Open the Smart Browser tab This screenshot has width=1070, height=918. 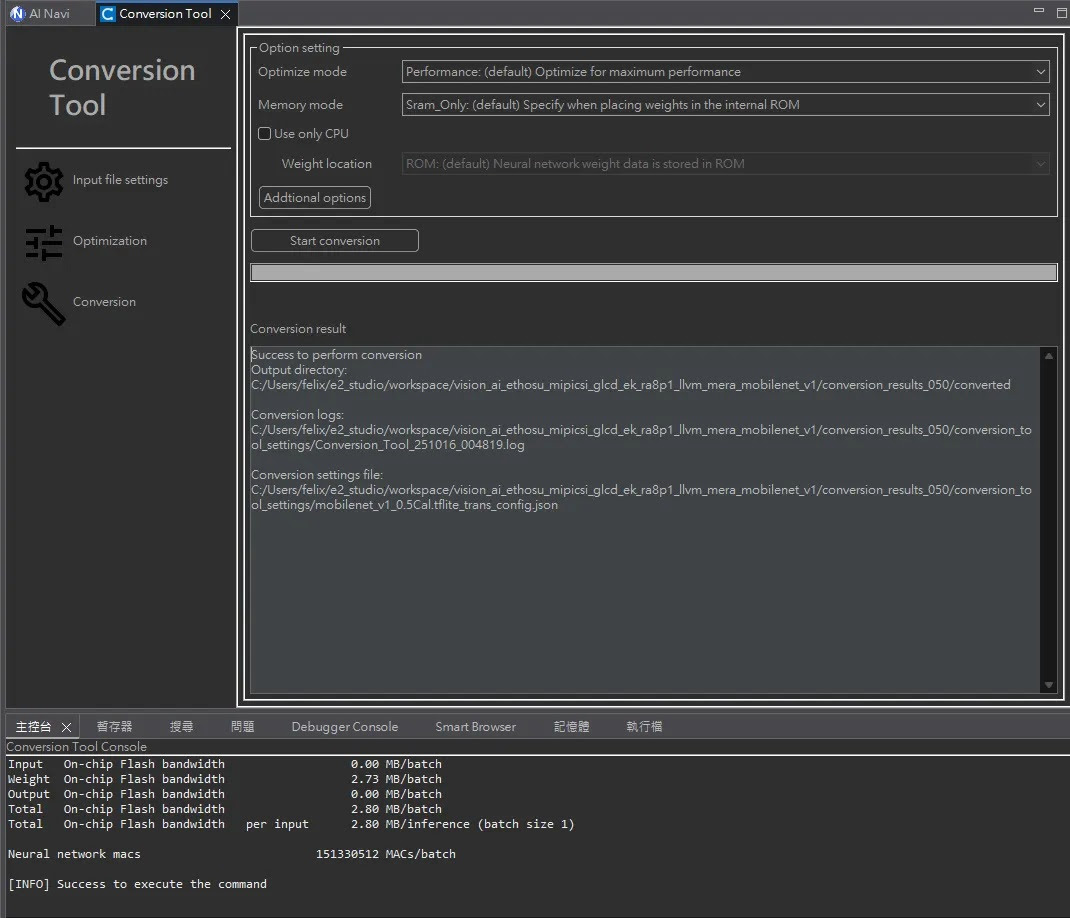475,727
